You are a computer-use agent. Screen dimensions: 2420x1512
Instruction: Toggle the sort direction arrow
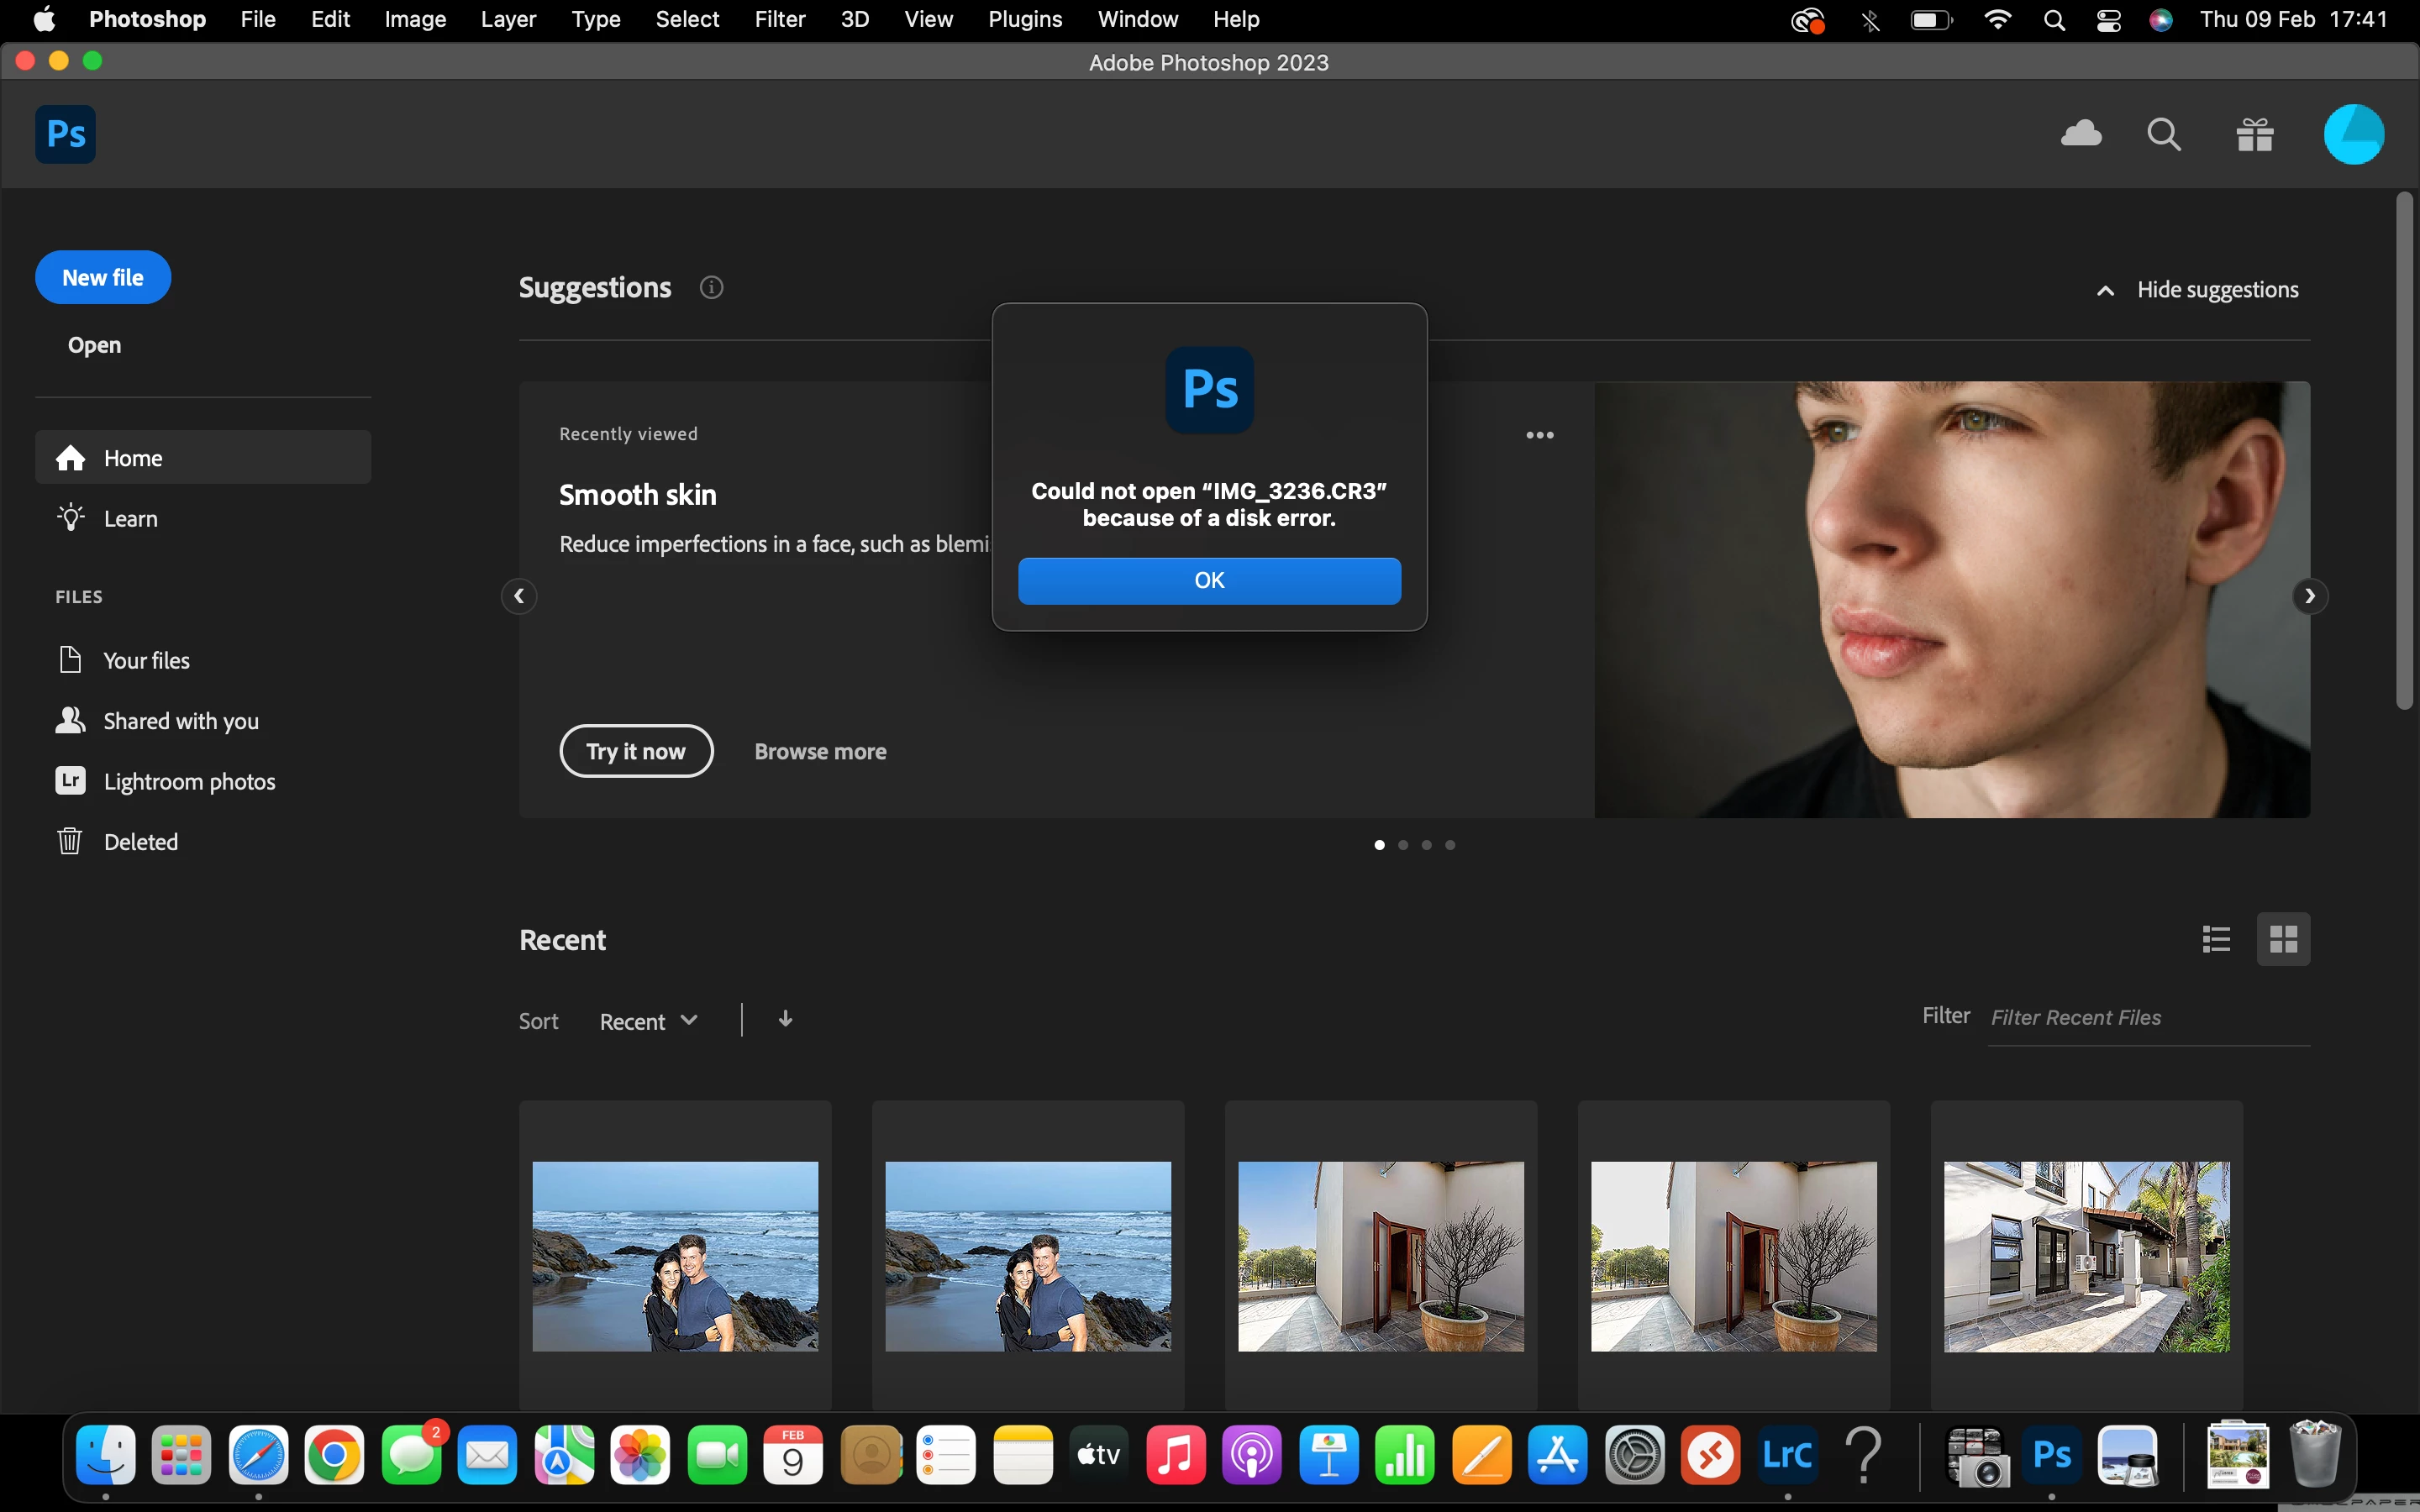click(786, 1019)
